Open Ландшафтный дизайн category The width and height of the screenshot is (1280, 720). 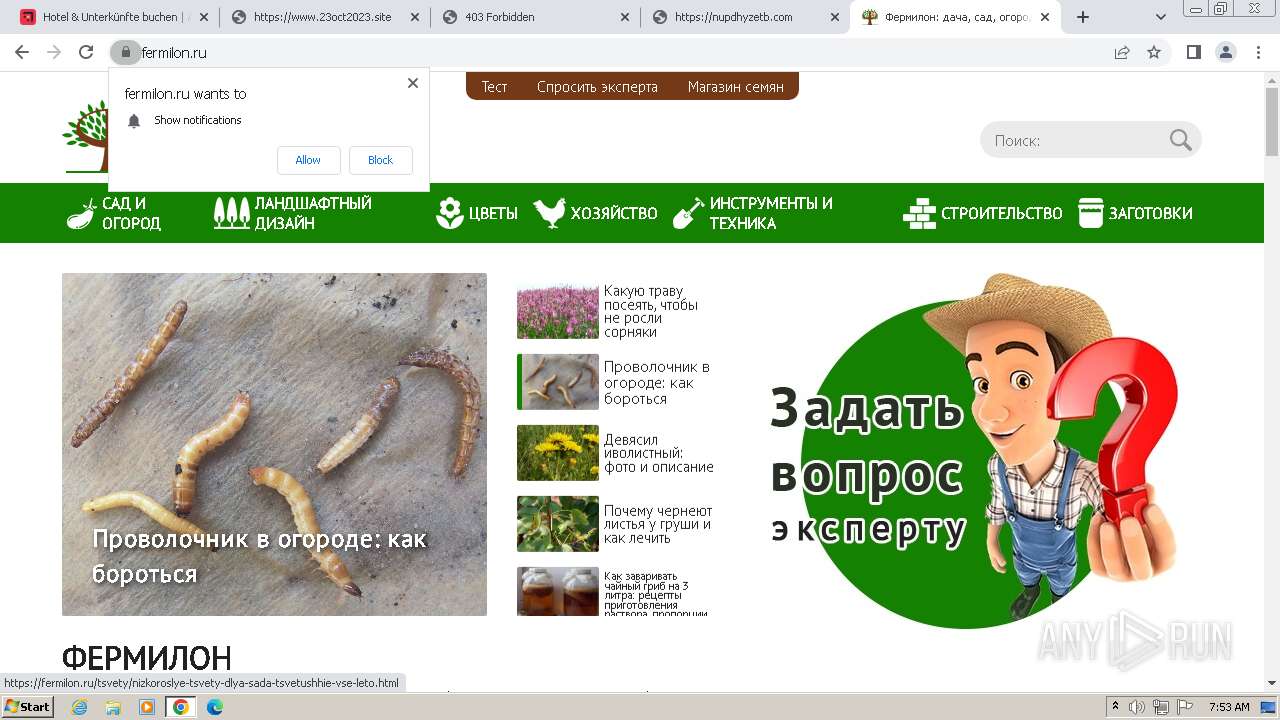(x=292, y=213)
